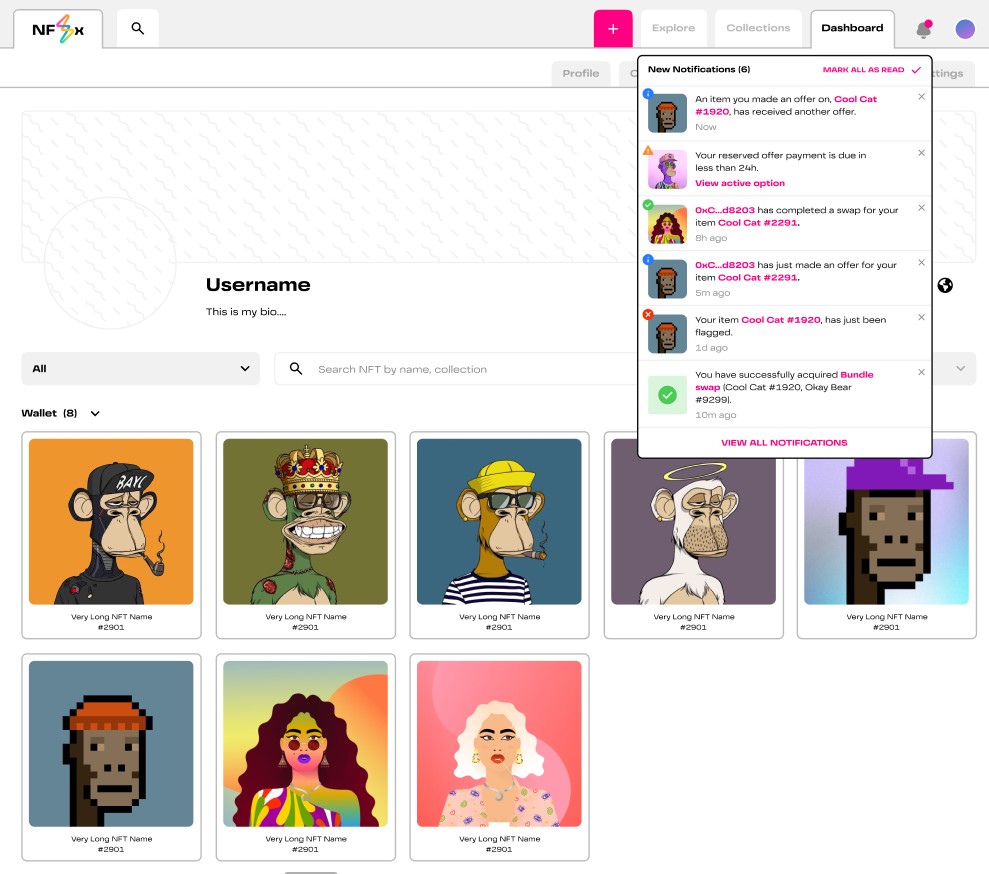Open the user avatar menu
The width and height of the screenshot is (989, 874).
tap(965, 29)
